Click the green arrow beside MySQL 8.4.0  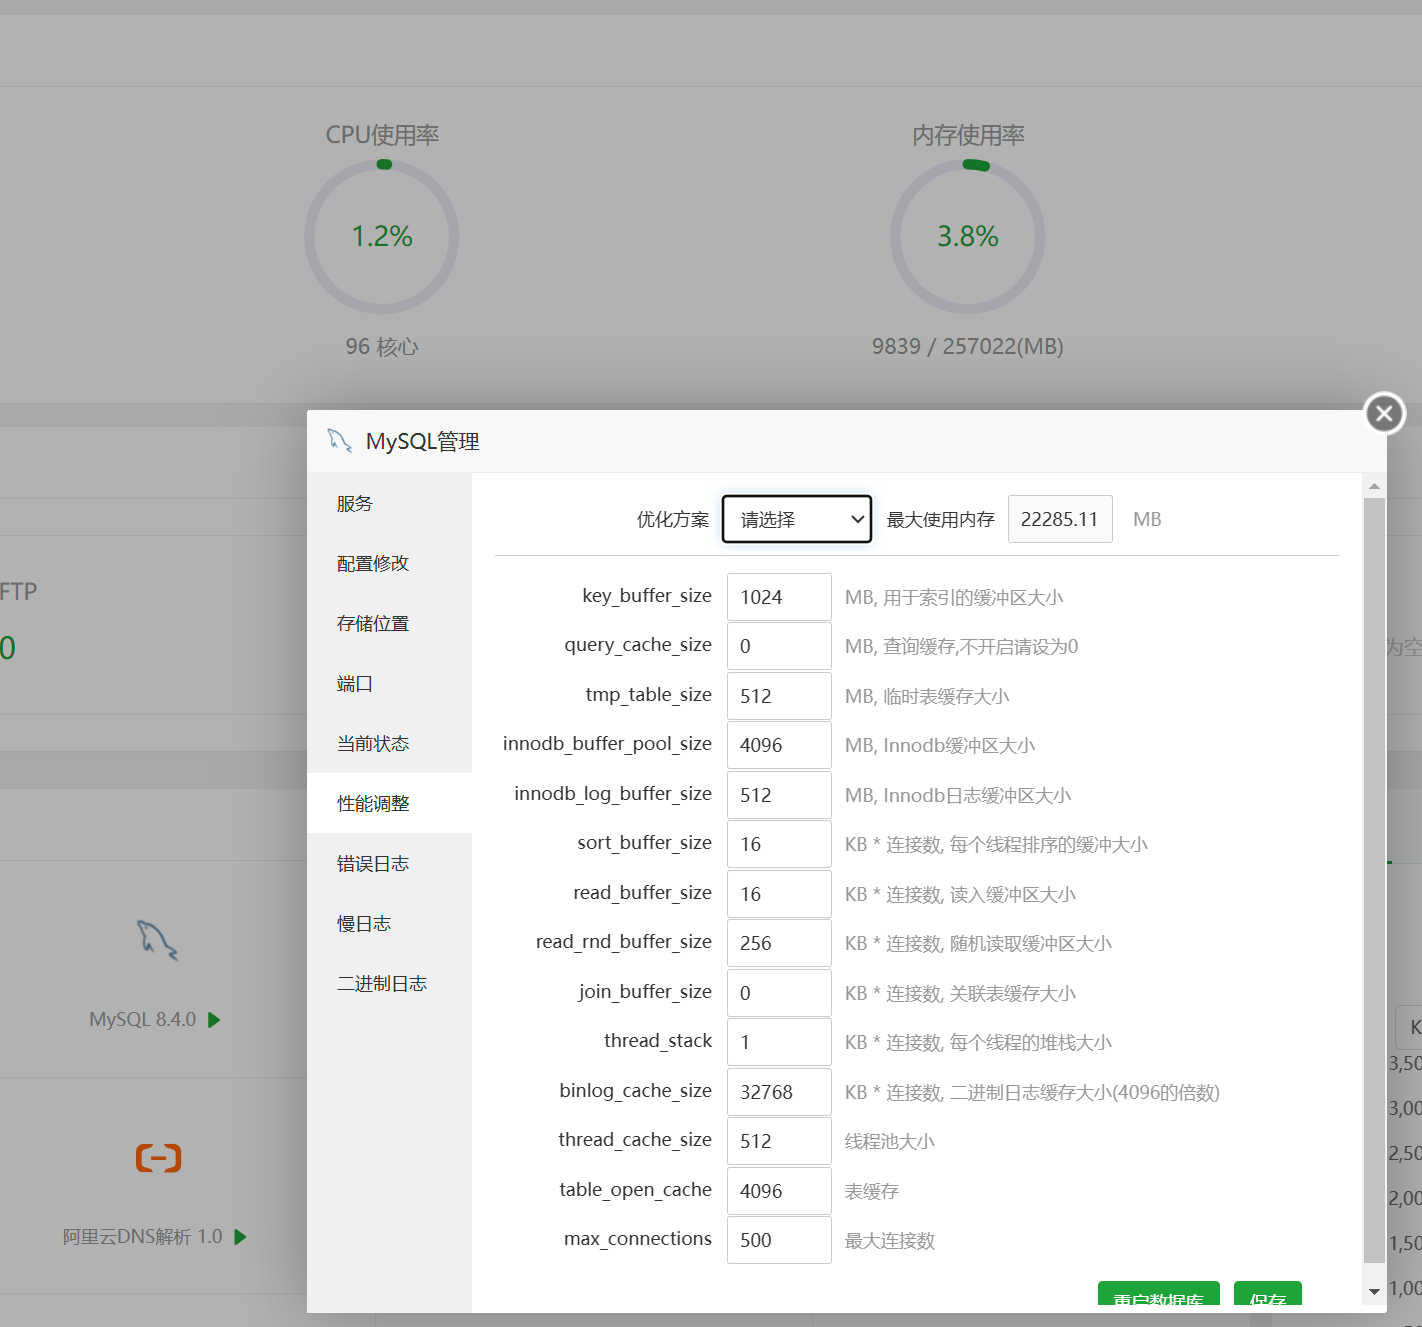[214, 1020]
